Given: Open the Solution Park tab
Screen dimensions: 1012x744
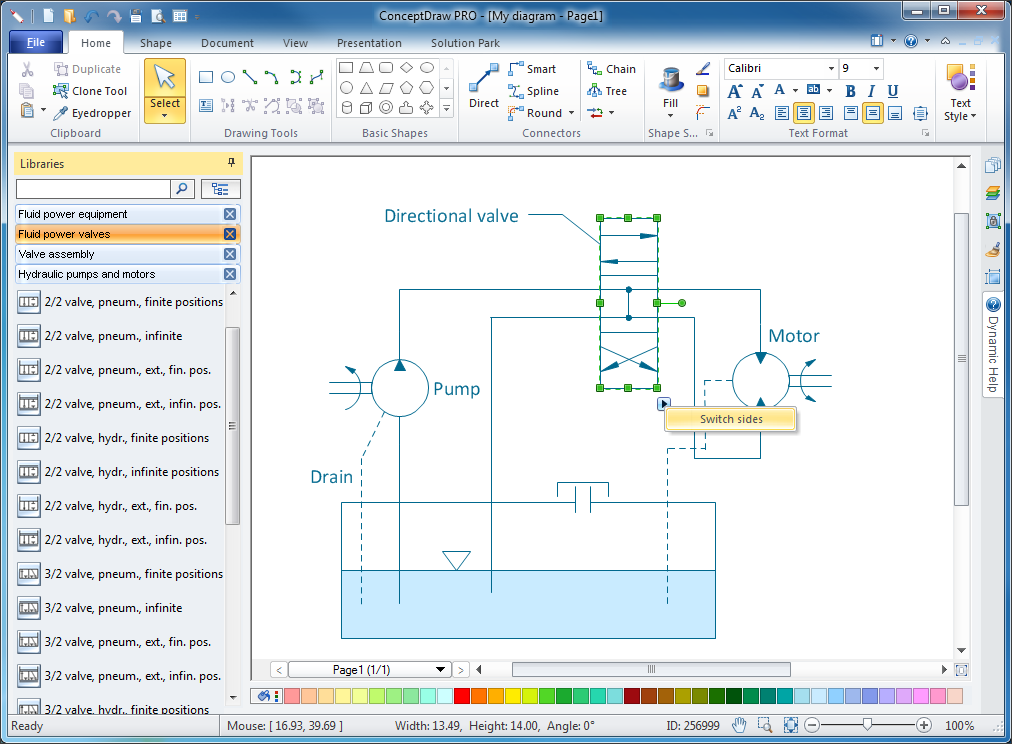Looking at the screenshot, I should [x=465, y=43].
